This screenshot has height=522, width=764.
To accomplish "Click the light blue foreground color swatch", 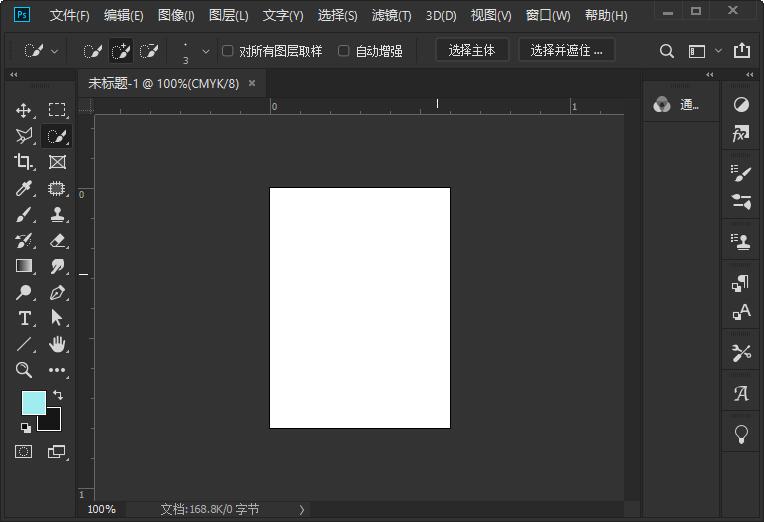I will click(33, 402).
